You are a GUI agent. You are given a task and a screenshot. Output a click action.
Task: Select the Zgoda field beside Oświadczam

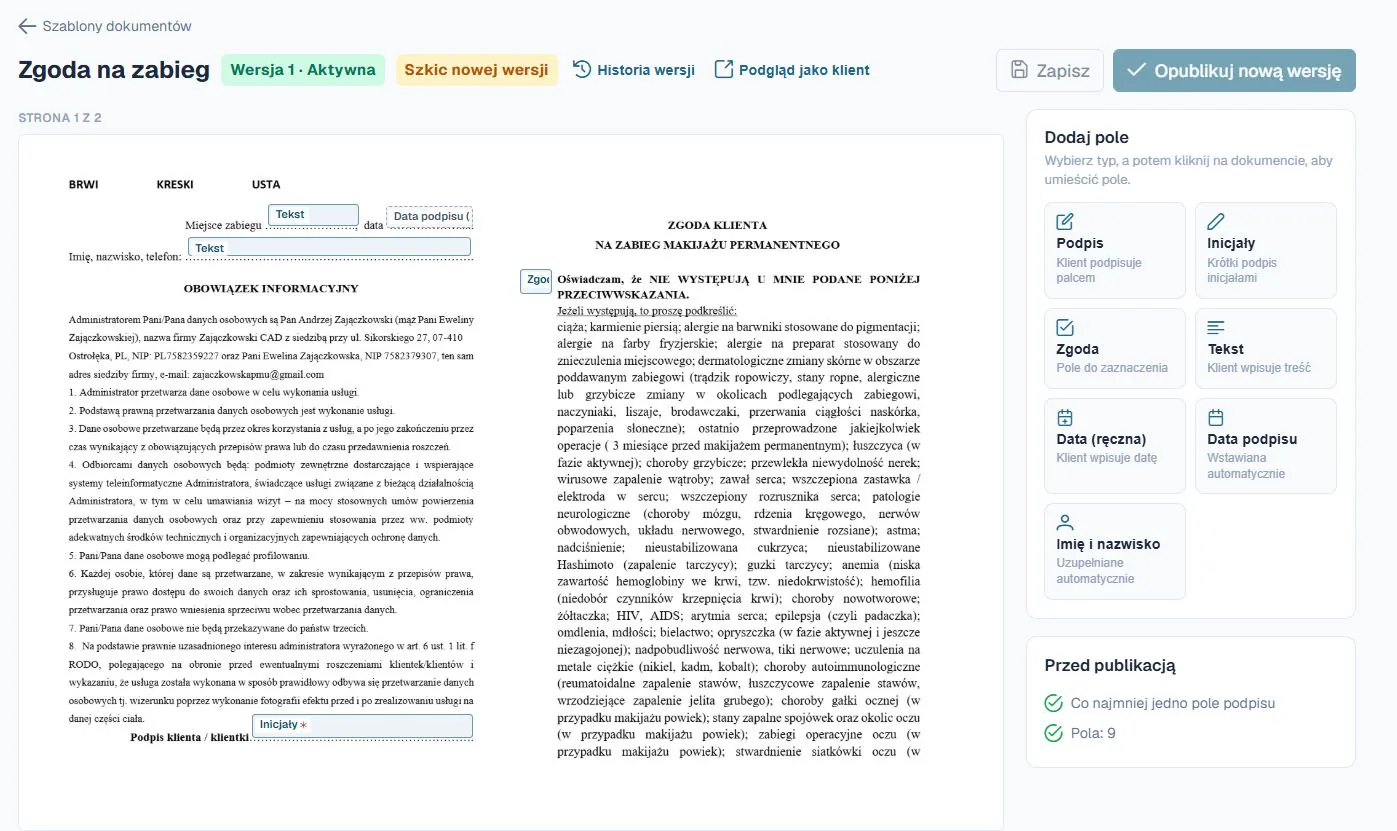tap(535, 281)
